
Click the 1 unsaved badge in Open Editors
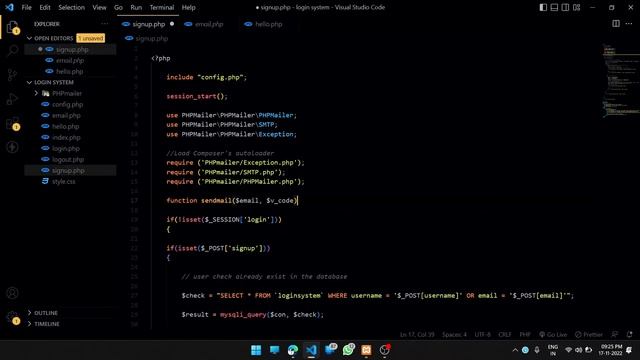[x=91, y=38]
